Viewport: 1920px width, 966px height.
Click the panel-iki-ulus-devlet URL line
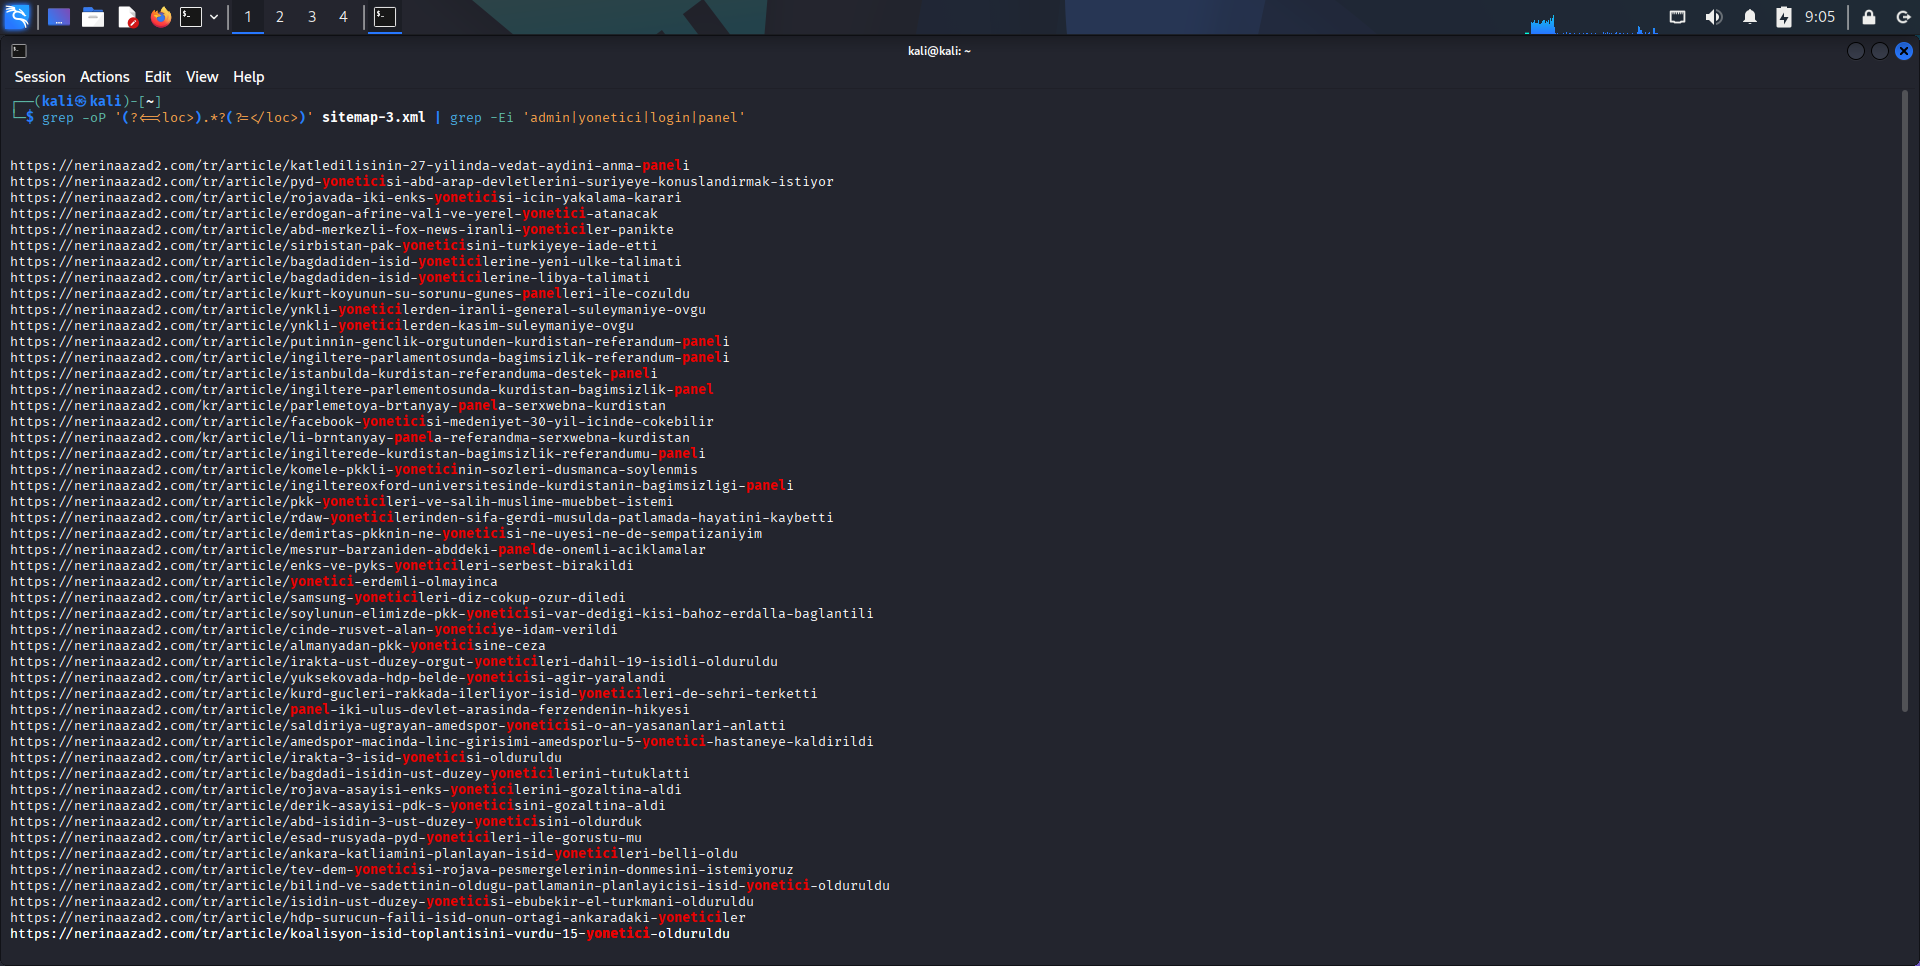[x=350, y=710]
